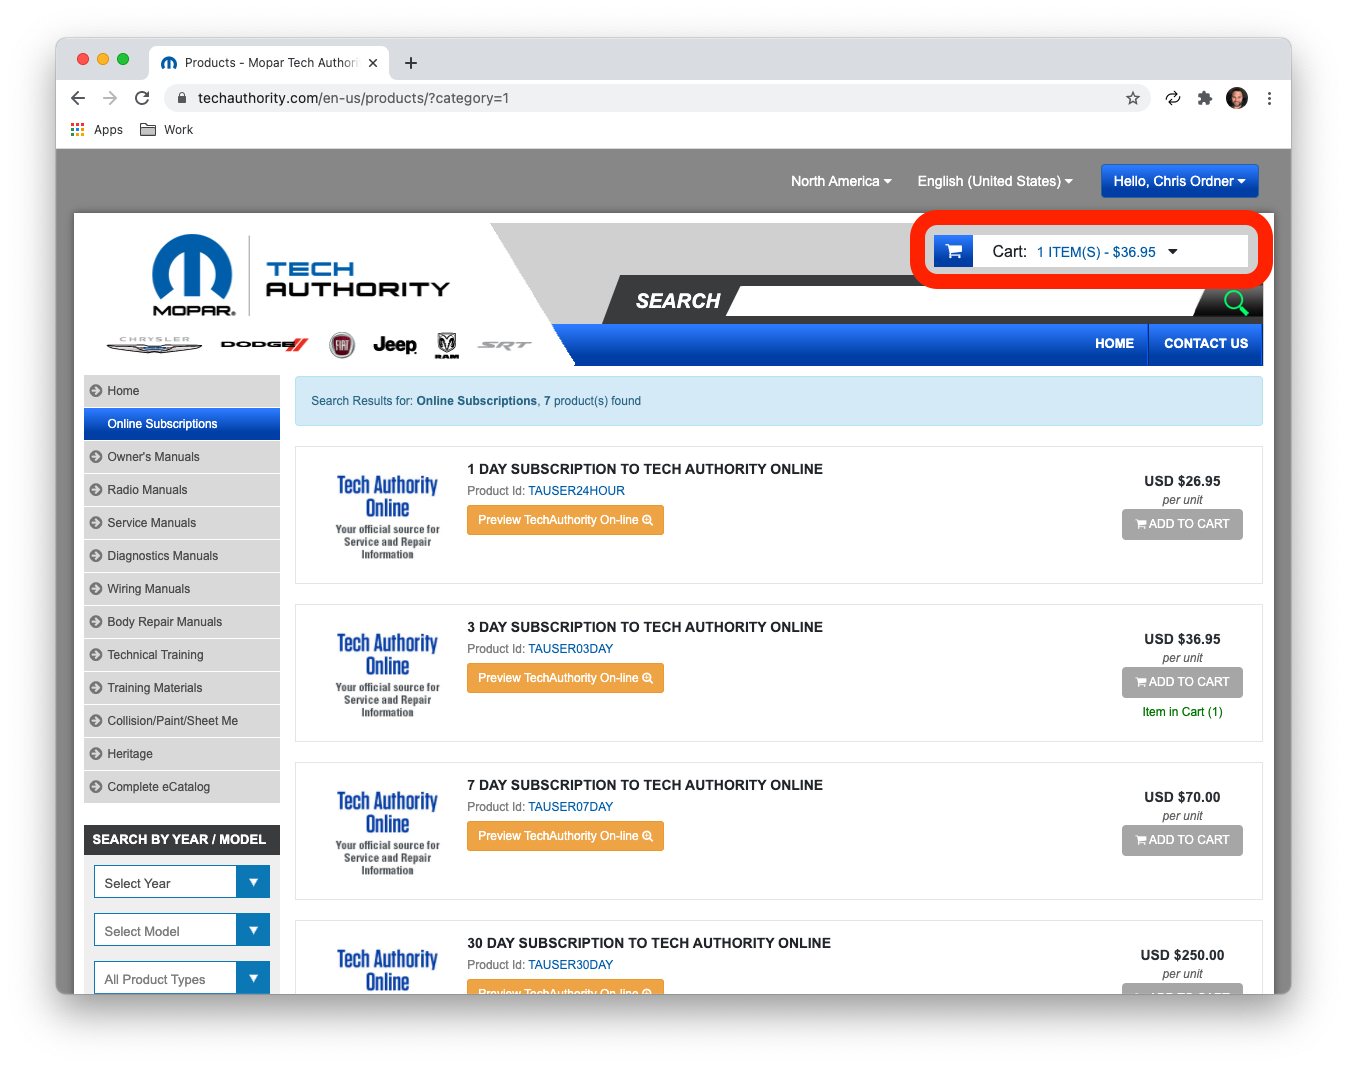Open Wiring Manuals category

point(182,589)
